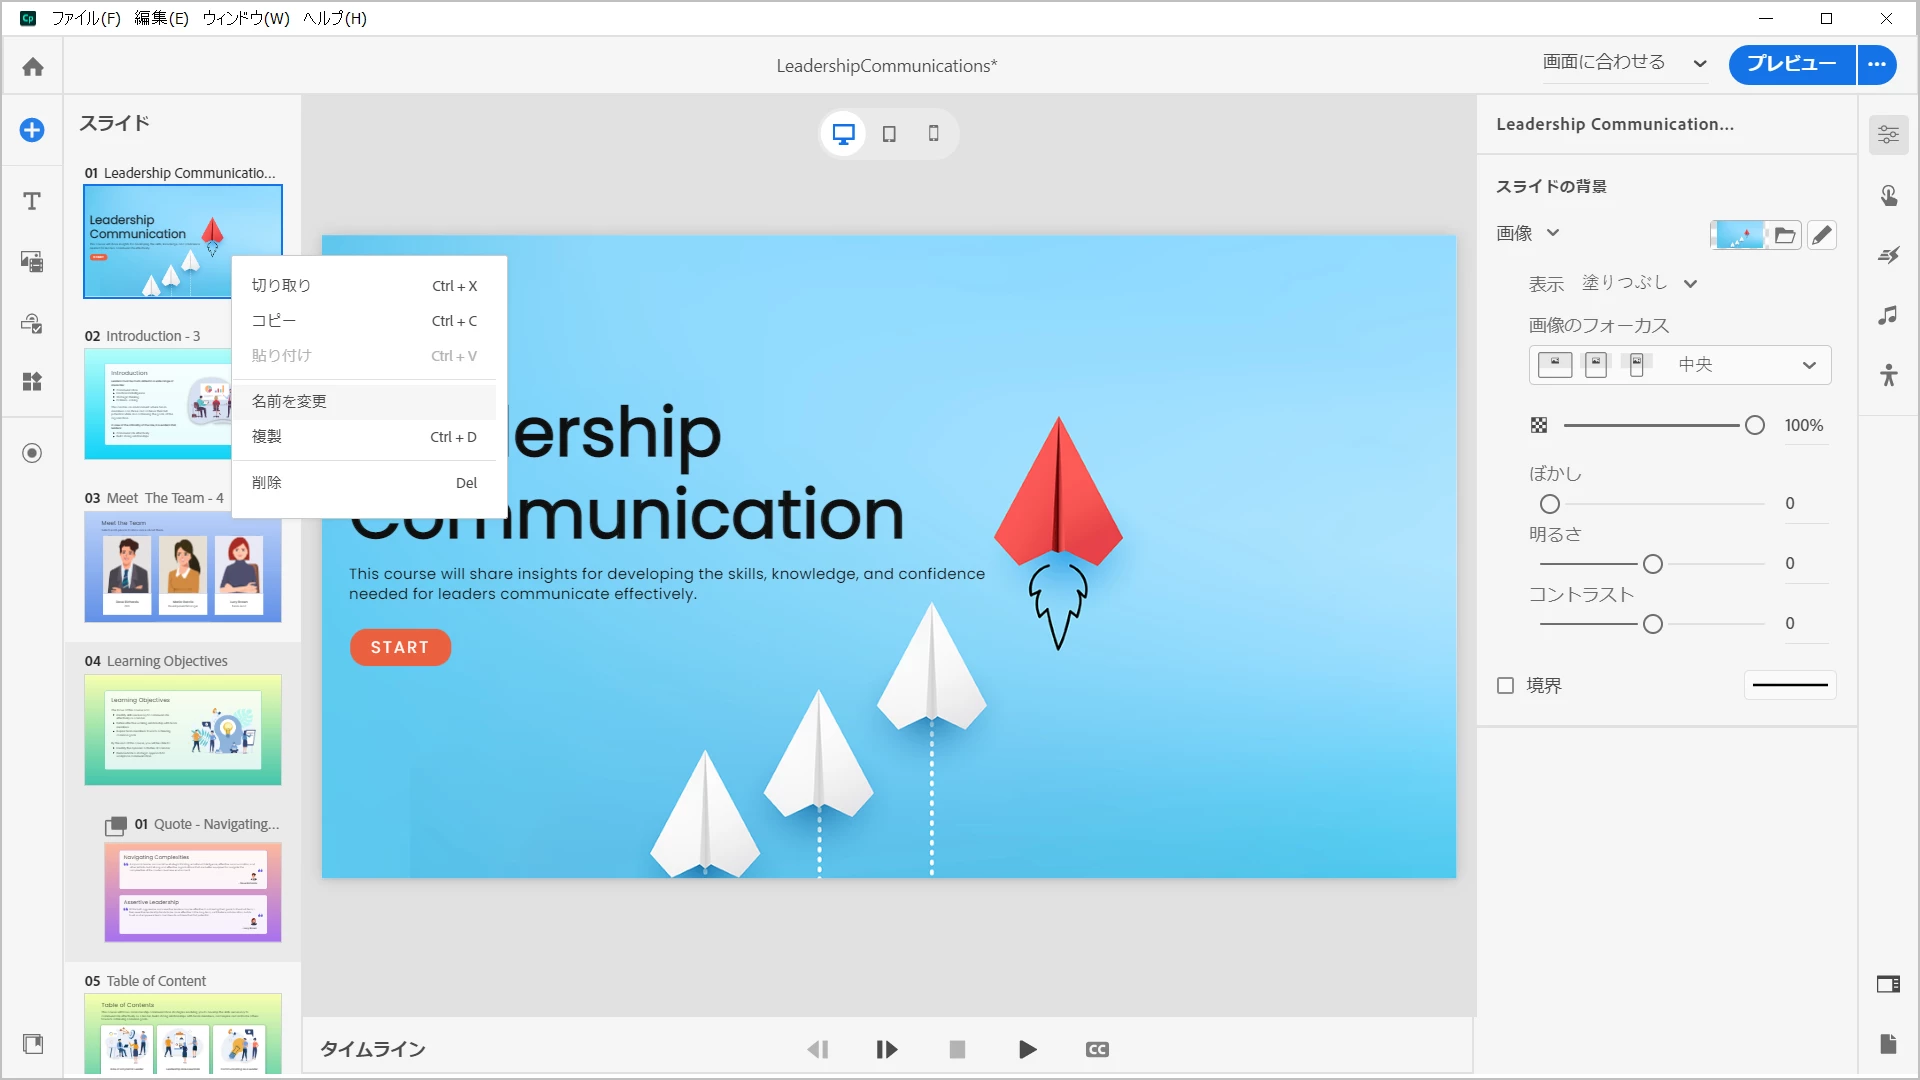Toggle closed captions CC button
This screenshot has height=1080, width=1920.
click(1097, 1049)
